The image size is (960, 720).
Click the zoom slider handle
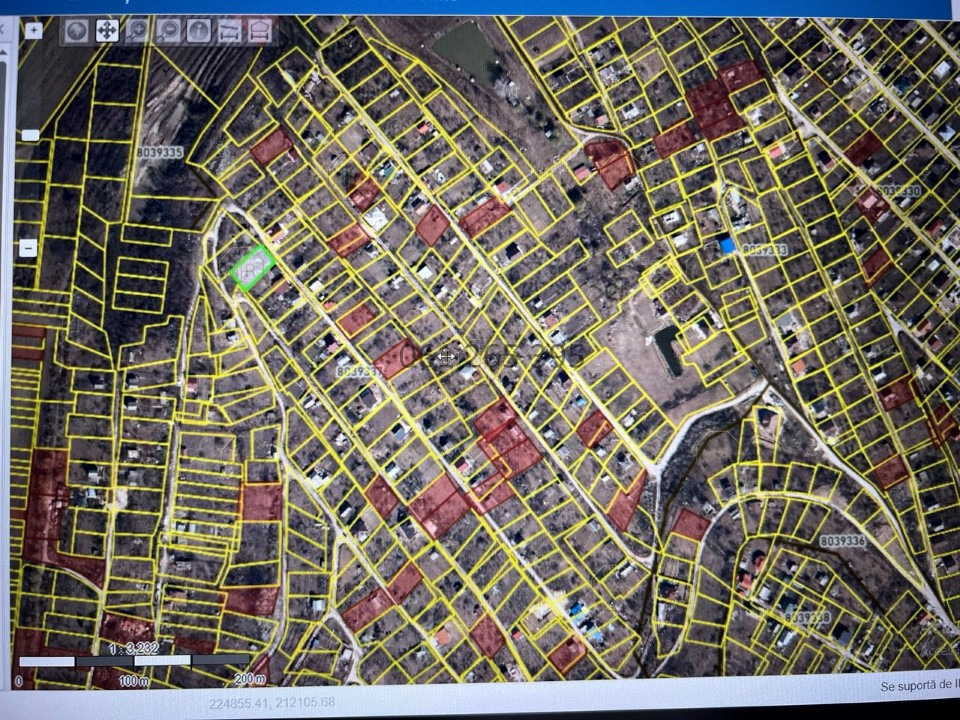point(31,135)
